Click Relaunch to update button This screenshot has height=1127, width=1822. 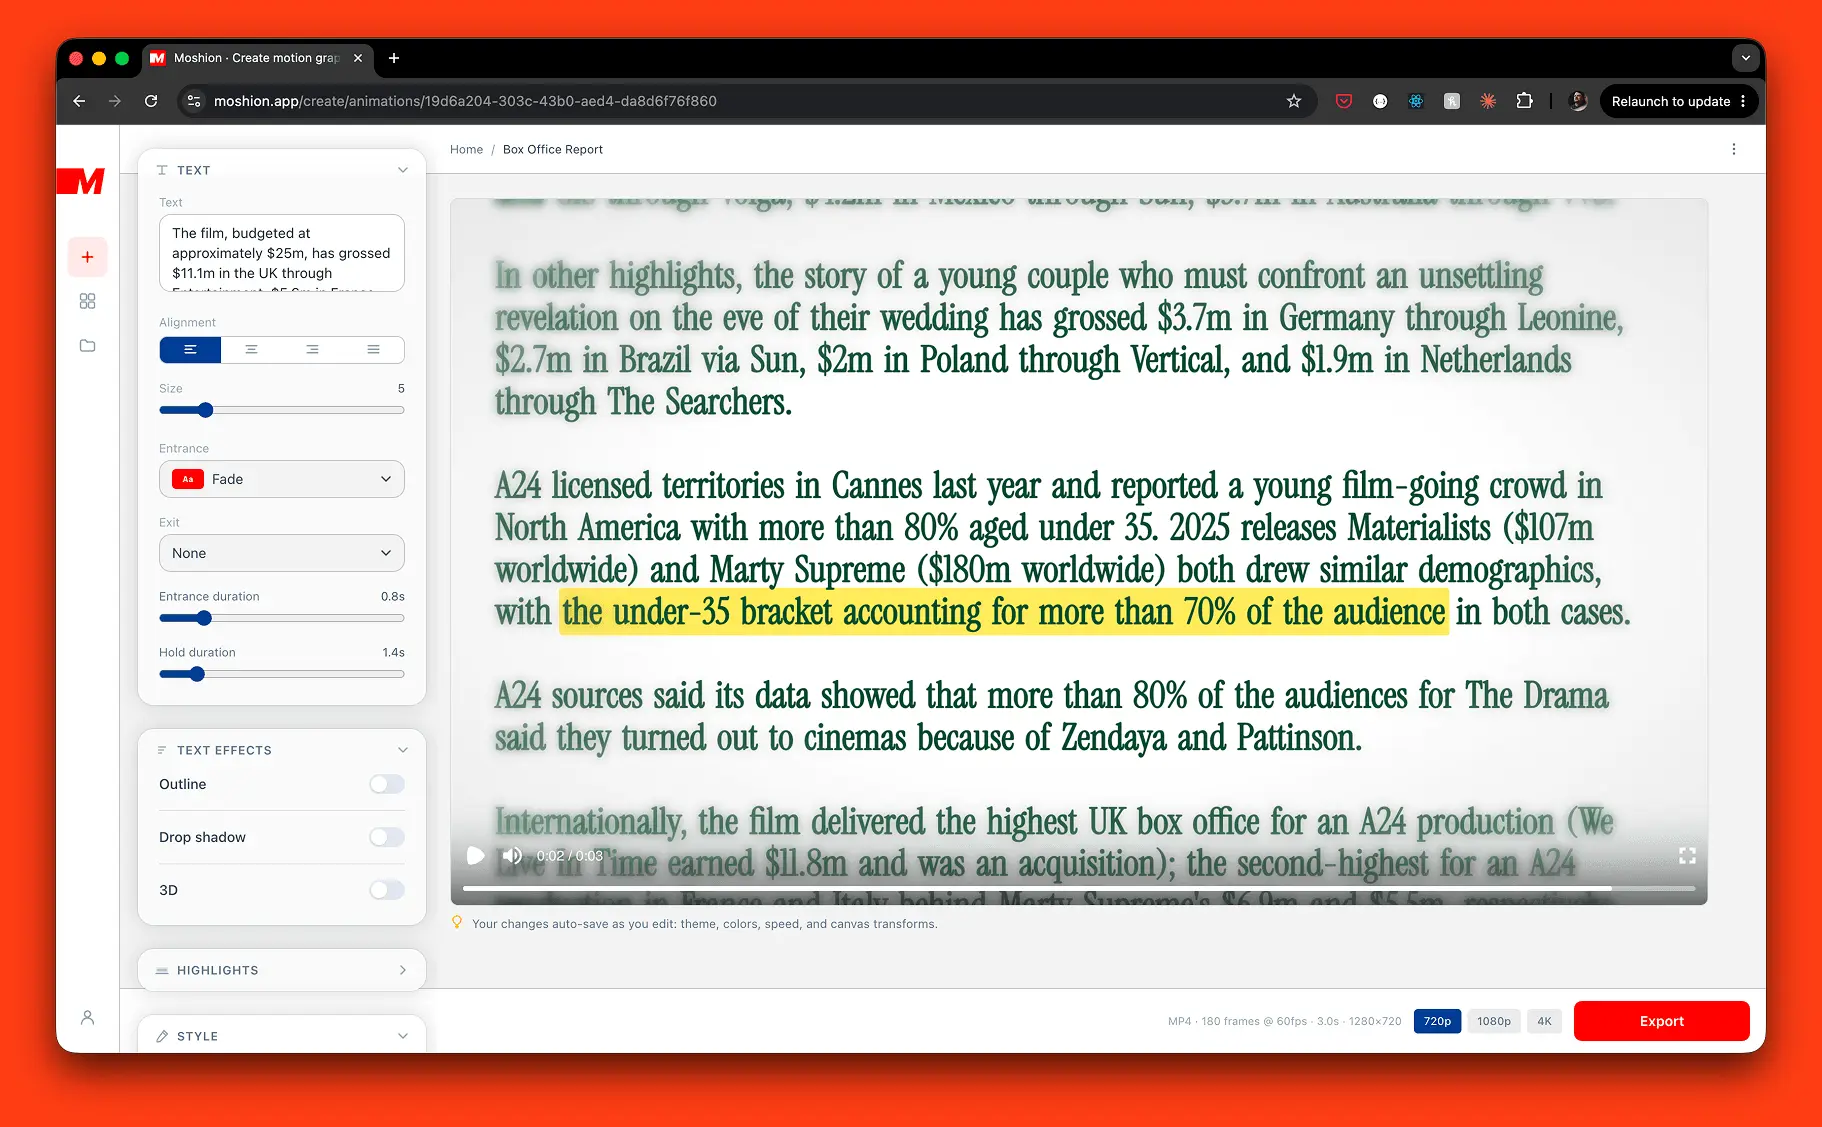1678,101
